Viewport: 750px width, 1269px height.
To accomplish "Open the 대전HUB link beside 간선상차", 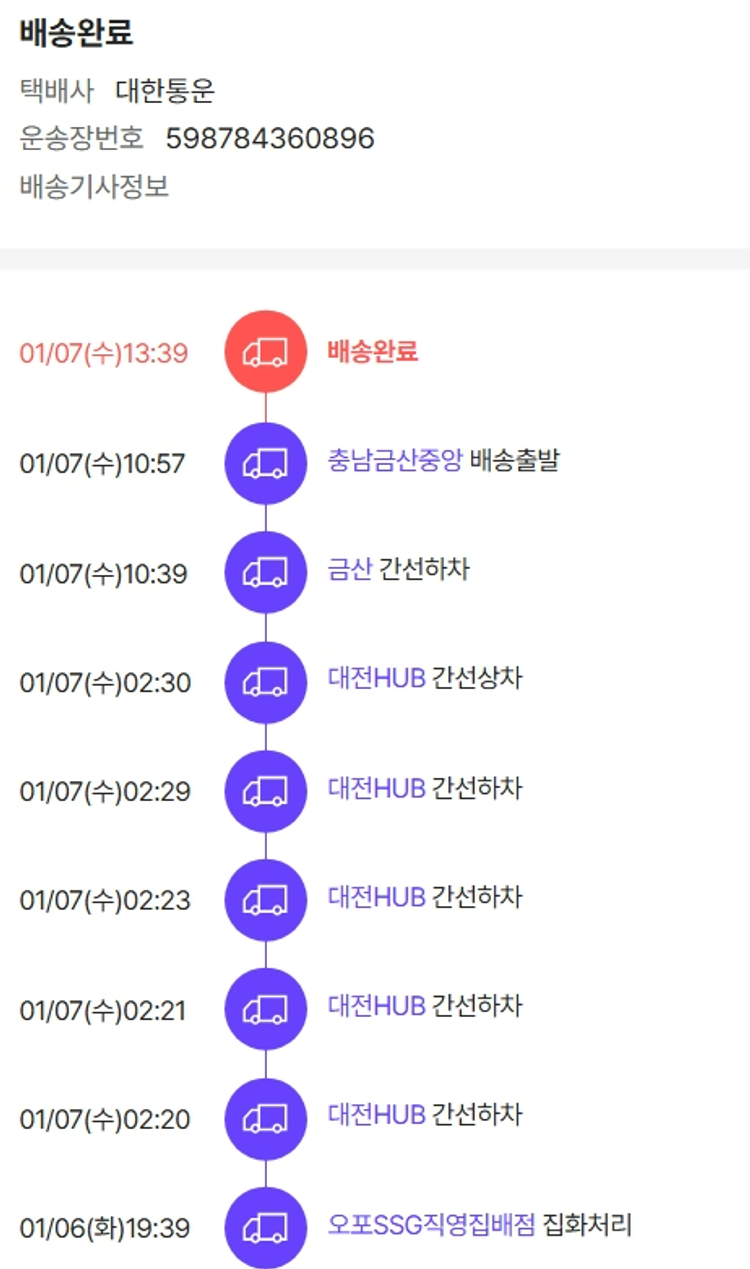I will [376, 679].
